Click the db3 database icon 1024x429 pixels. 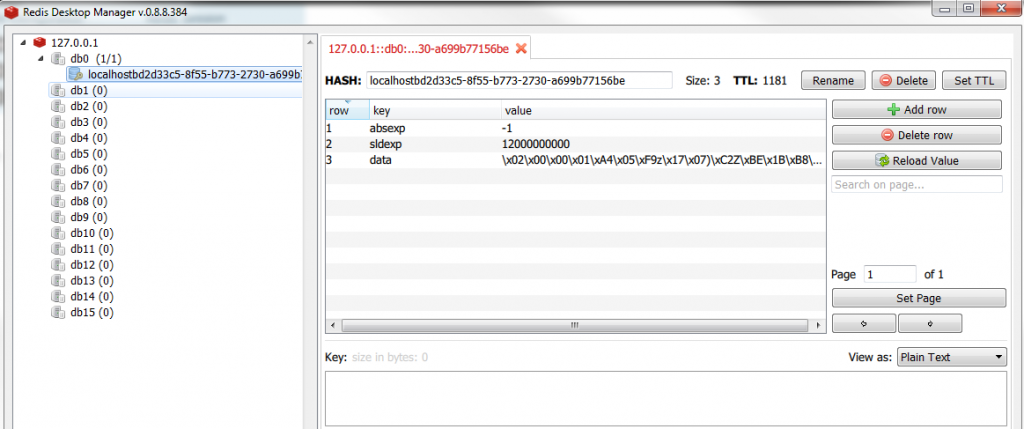point(59,122)
